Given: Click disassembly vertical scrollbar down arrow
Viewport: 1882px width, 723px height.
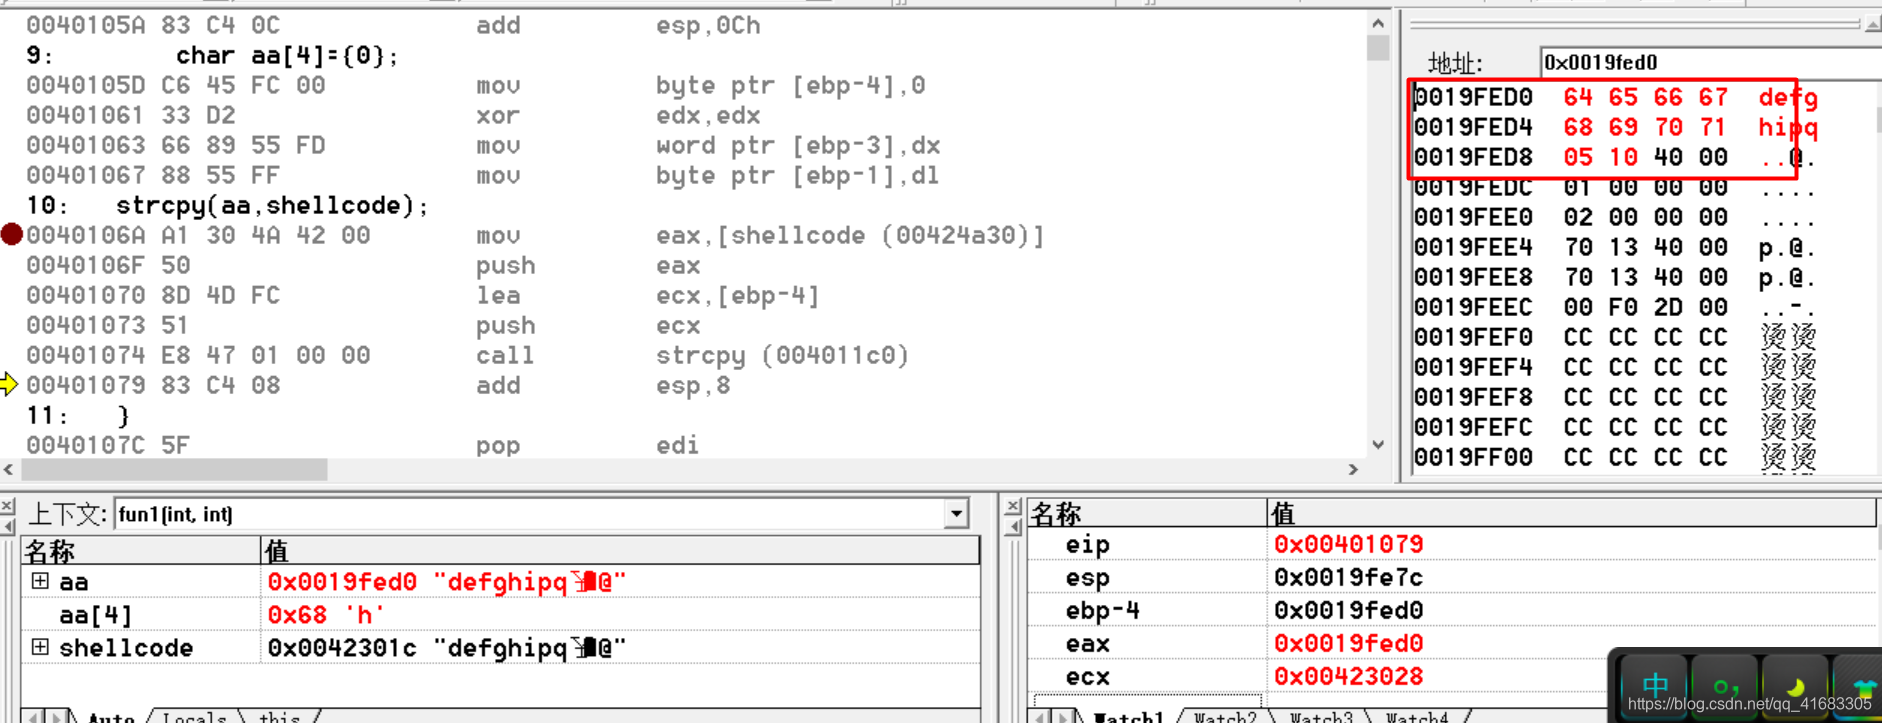Looking at the screenshot, I should [1378, 445].
